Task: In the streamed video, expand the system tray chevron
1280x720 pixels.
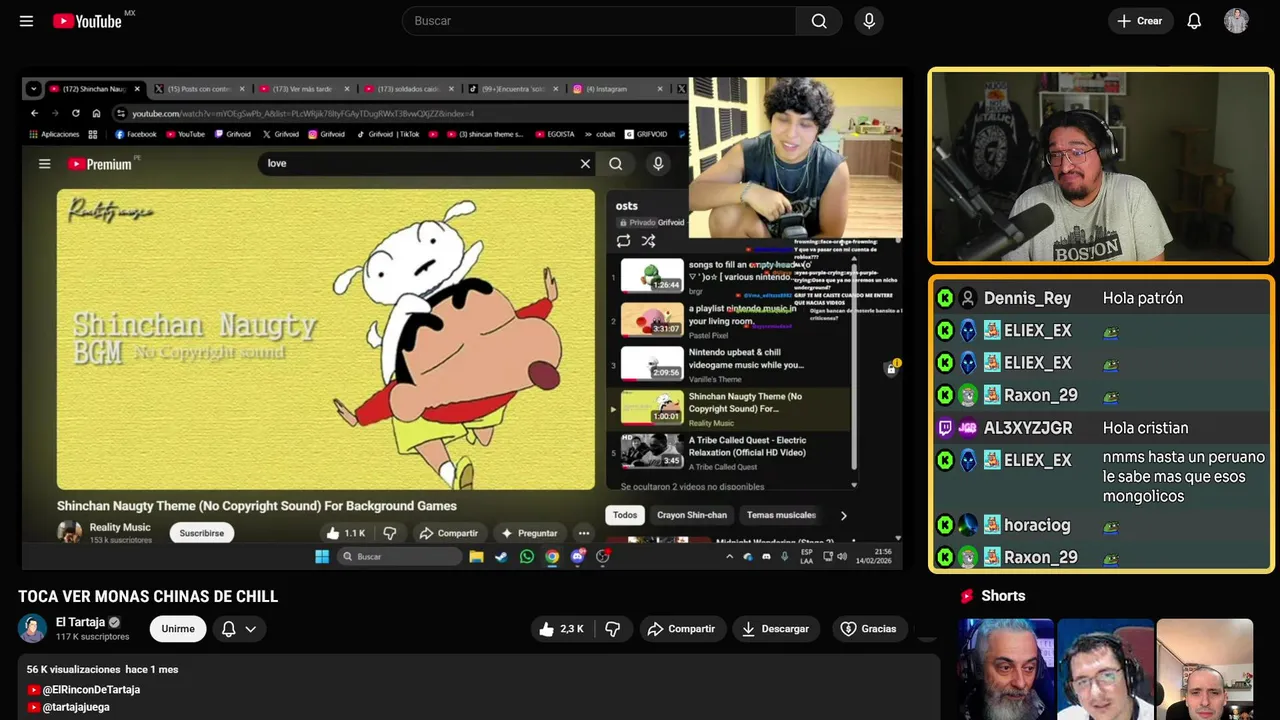Action: click(729, 557)
